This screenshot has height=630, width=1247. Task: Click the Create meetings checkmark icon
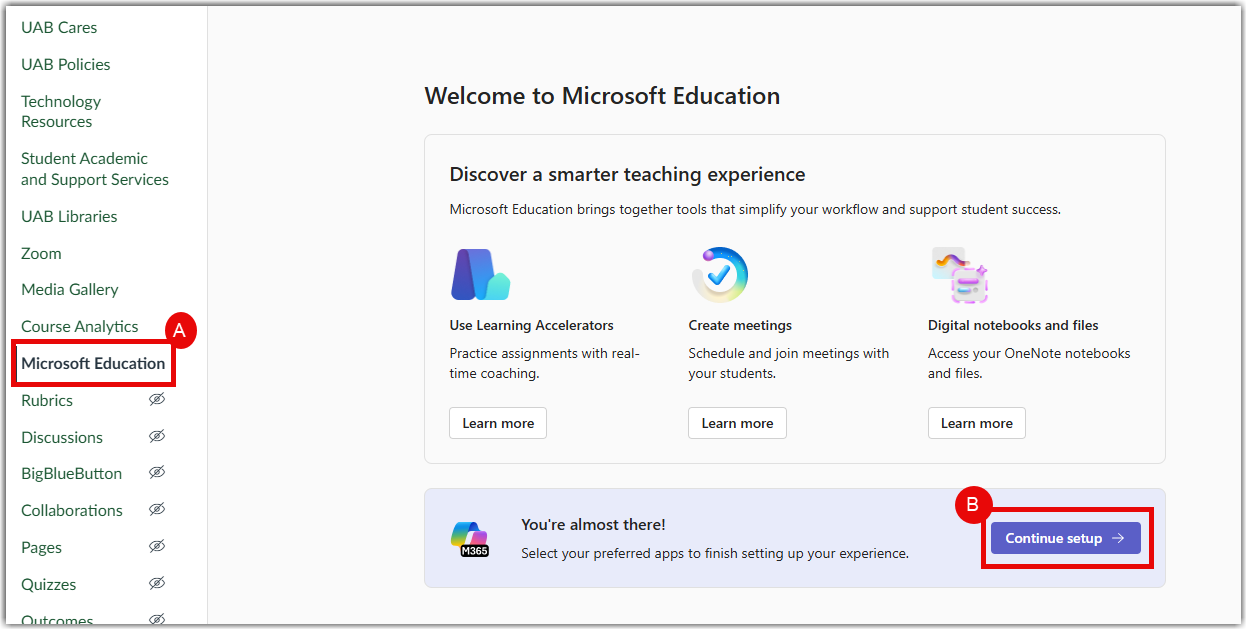click(x=719, y=275)
